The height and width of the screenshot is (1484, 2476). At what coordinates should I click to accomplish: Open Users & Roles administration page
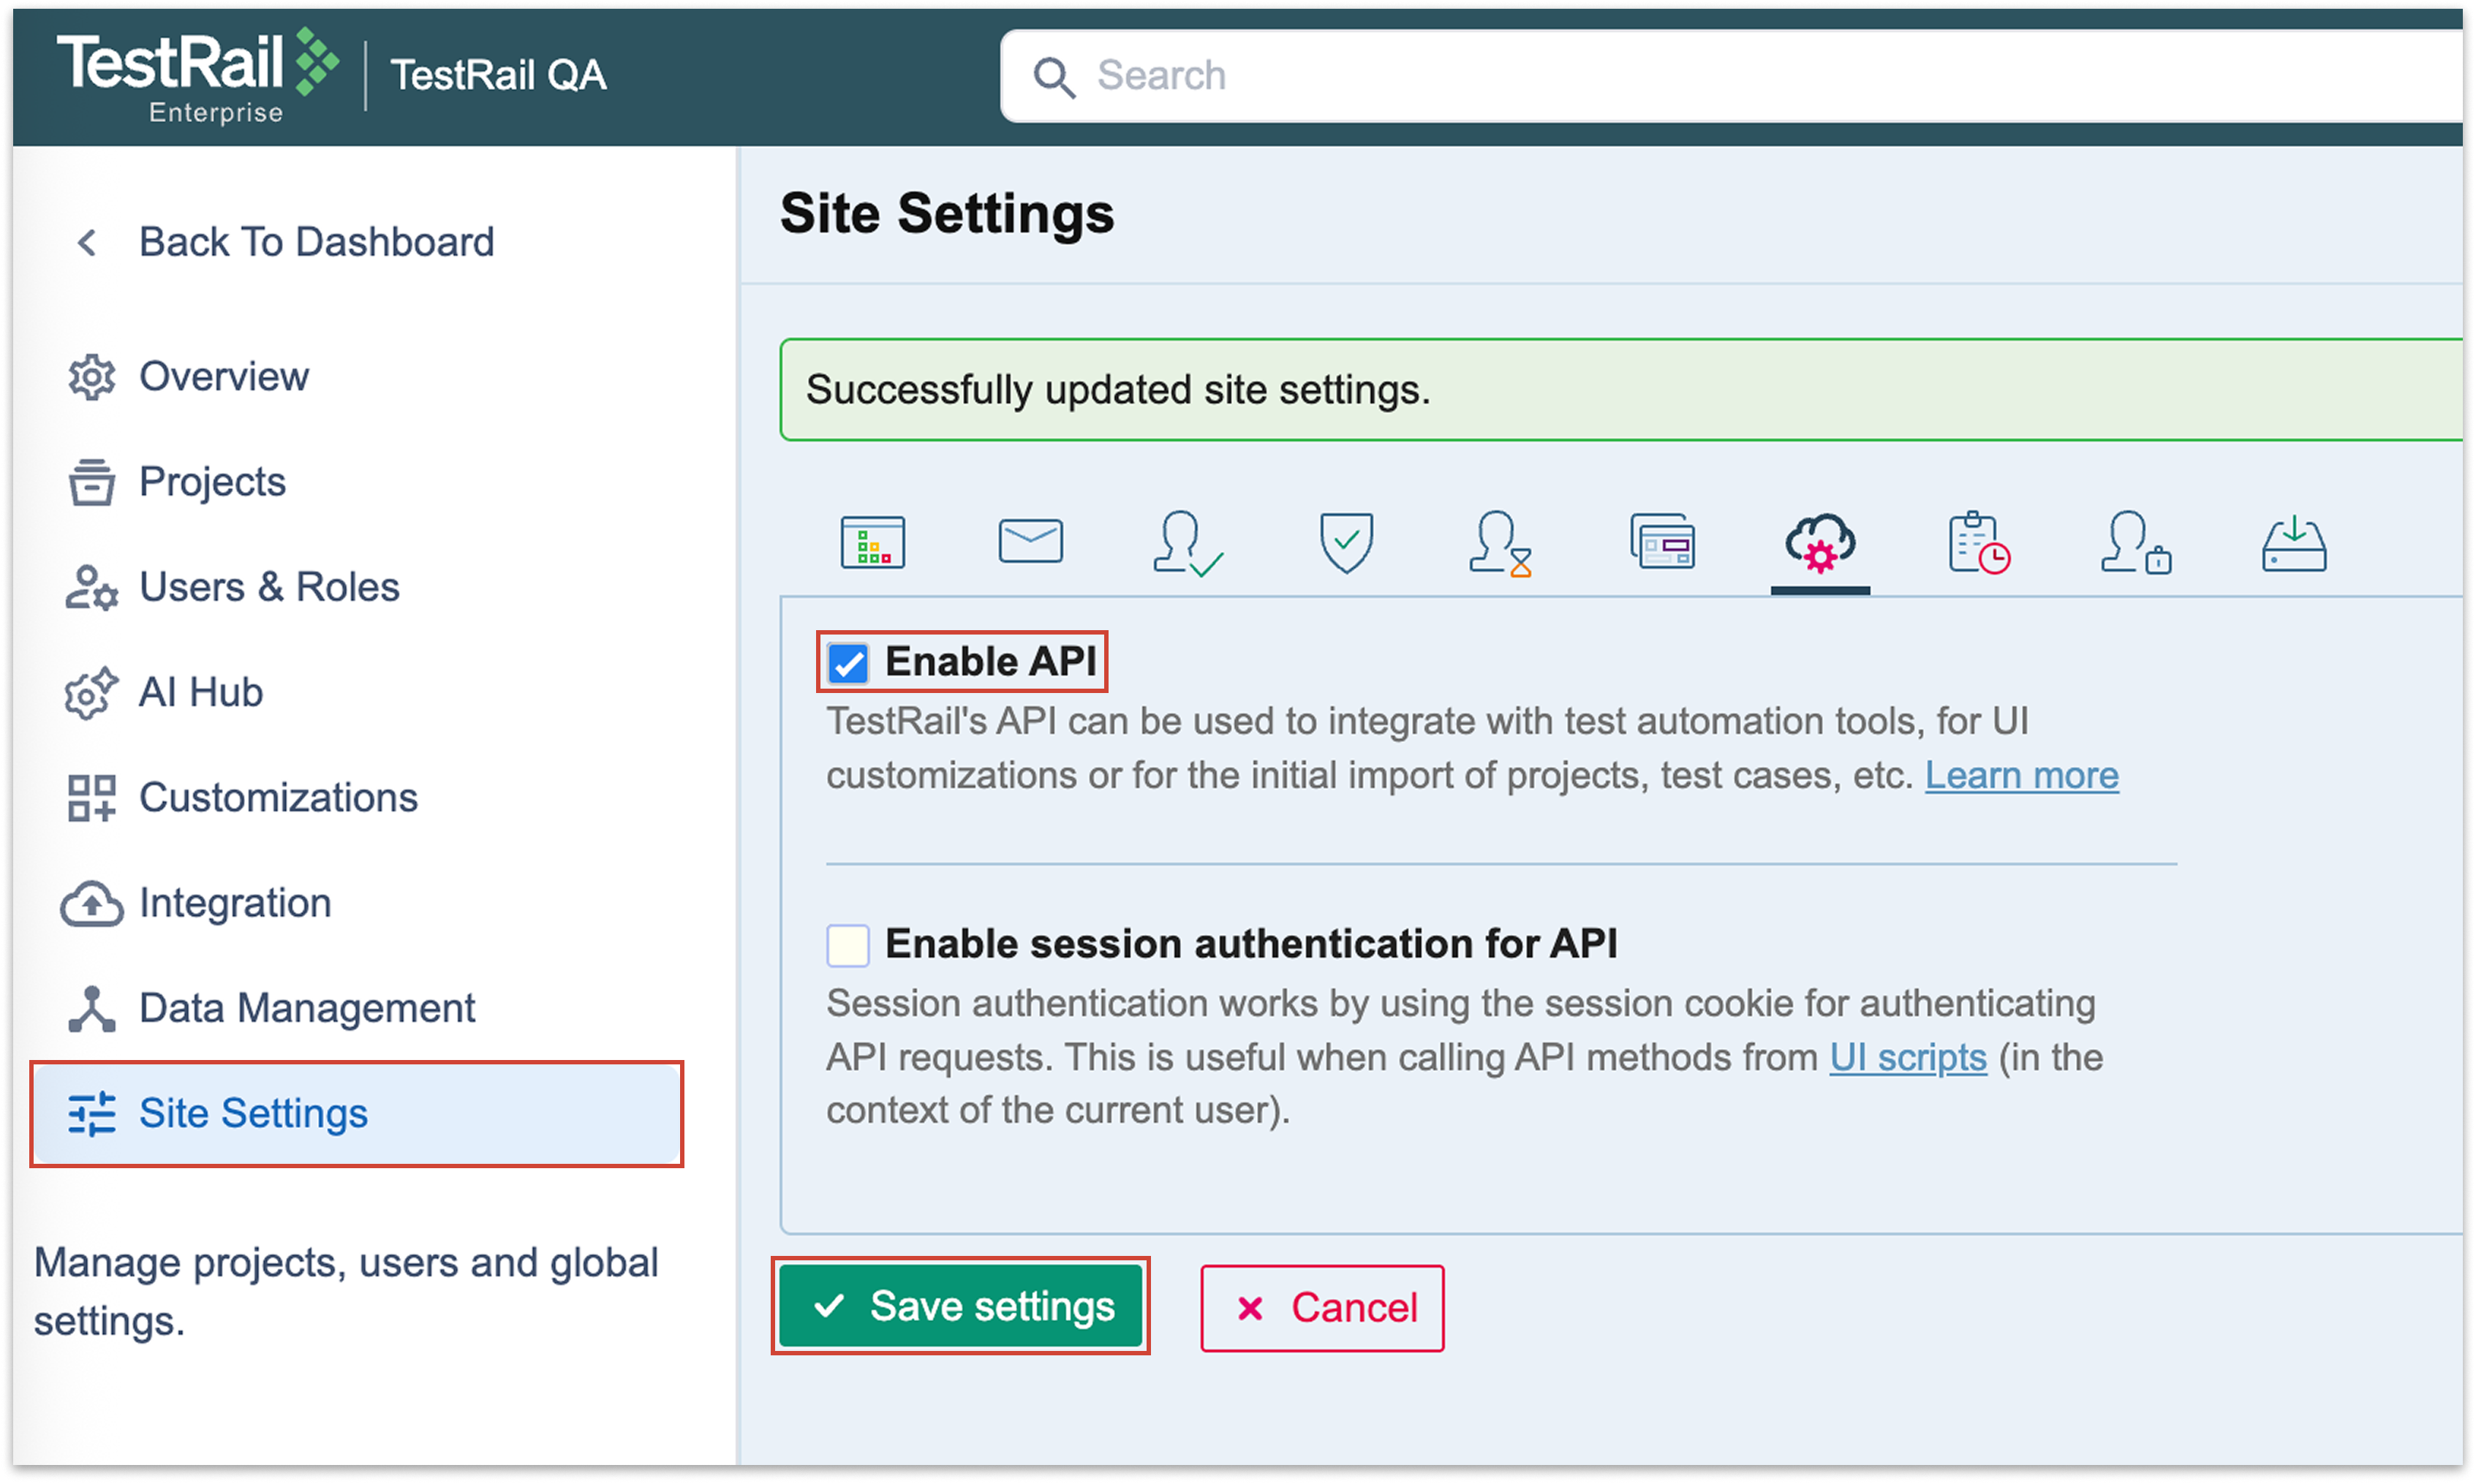click(269, 587)
